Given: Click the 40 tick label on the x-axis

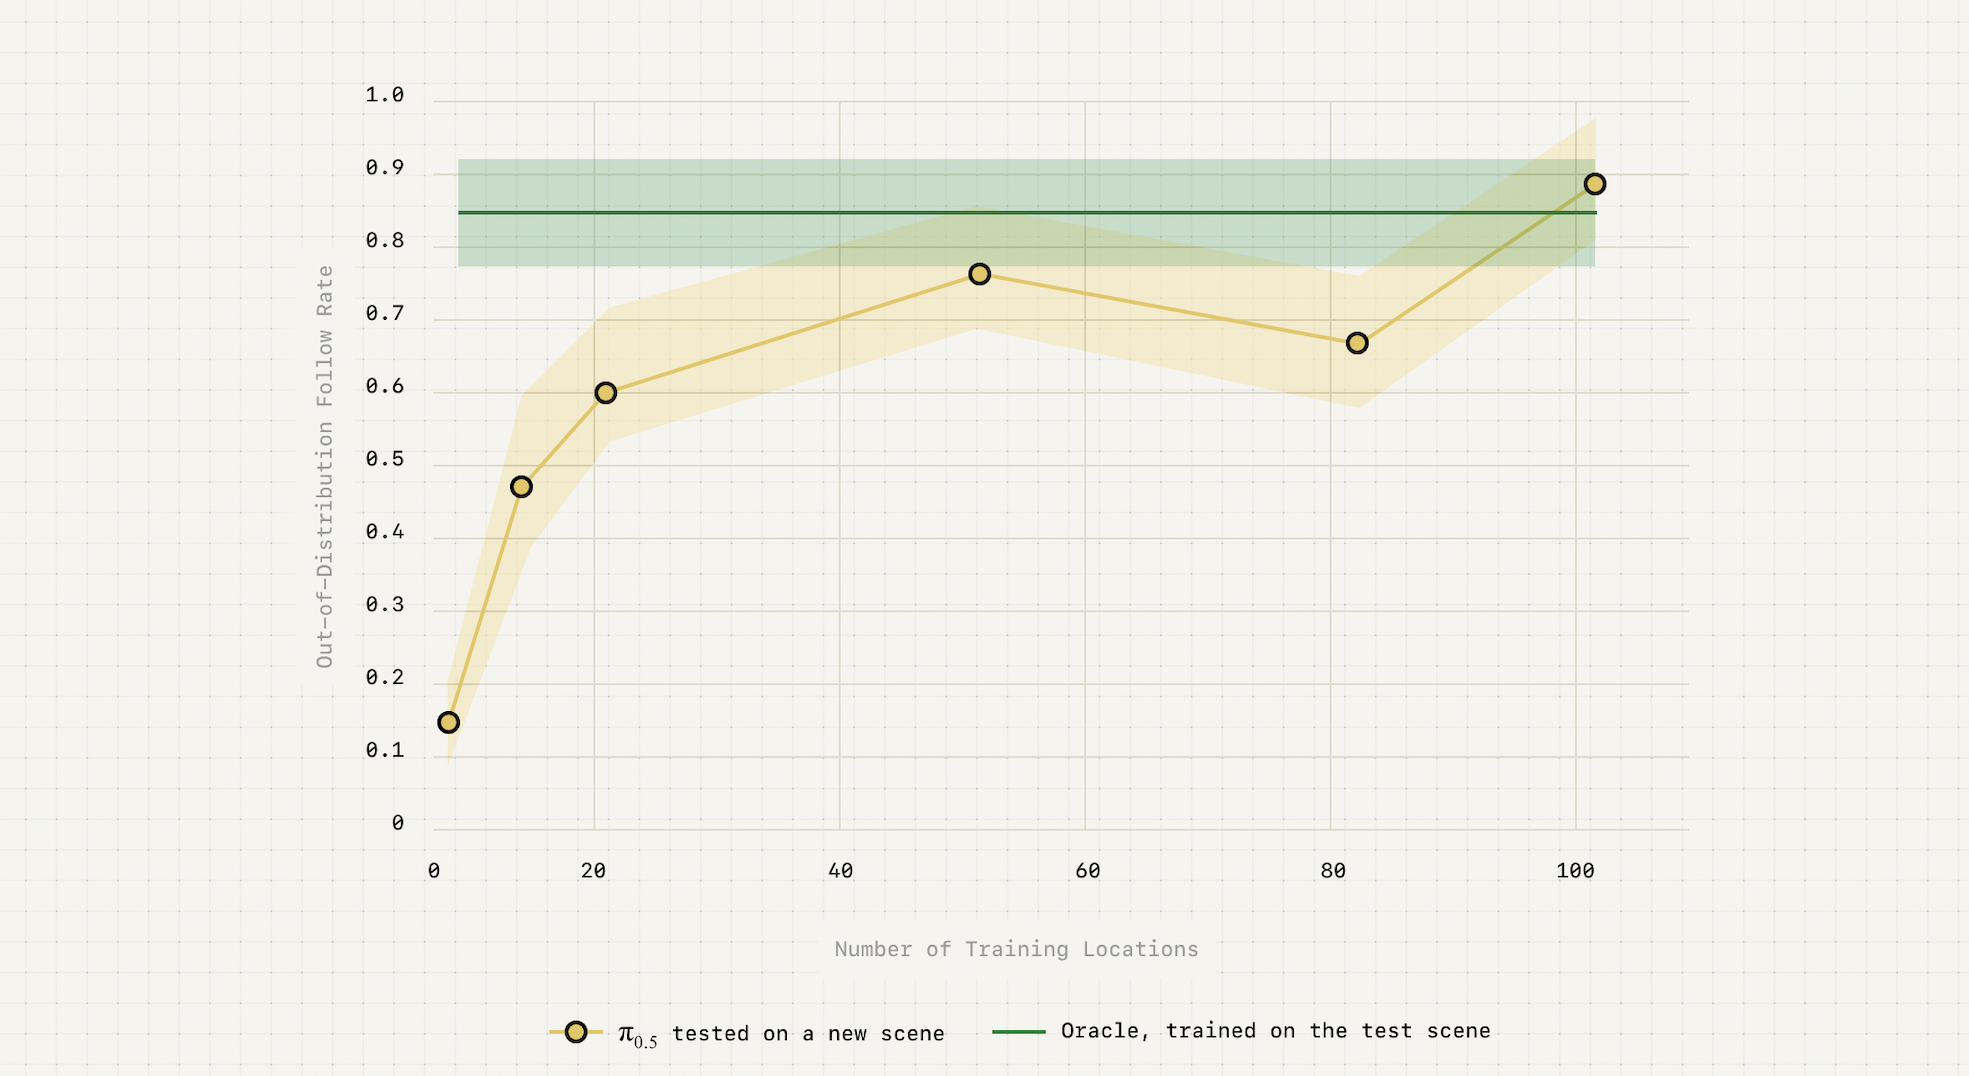Looking at the screenshot, I should (x=841, y=871).
